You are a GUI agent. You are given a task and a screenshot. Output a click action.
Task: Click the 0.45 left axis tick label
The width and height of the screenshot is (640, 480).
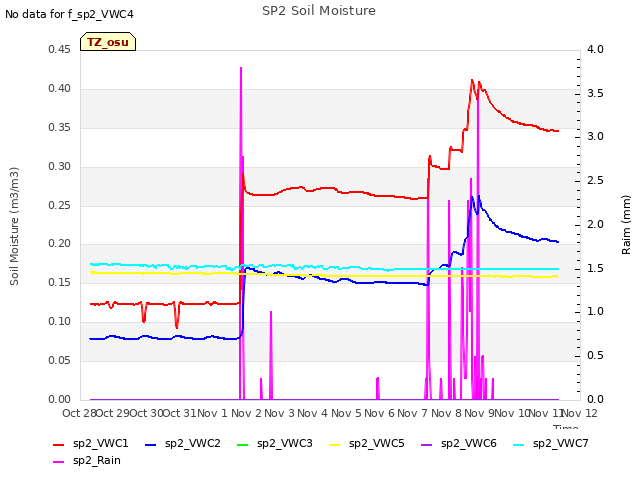[59, 49]
